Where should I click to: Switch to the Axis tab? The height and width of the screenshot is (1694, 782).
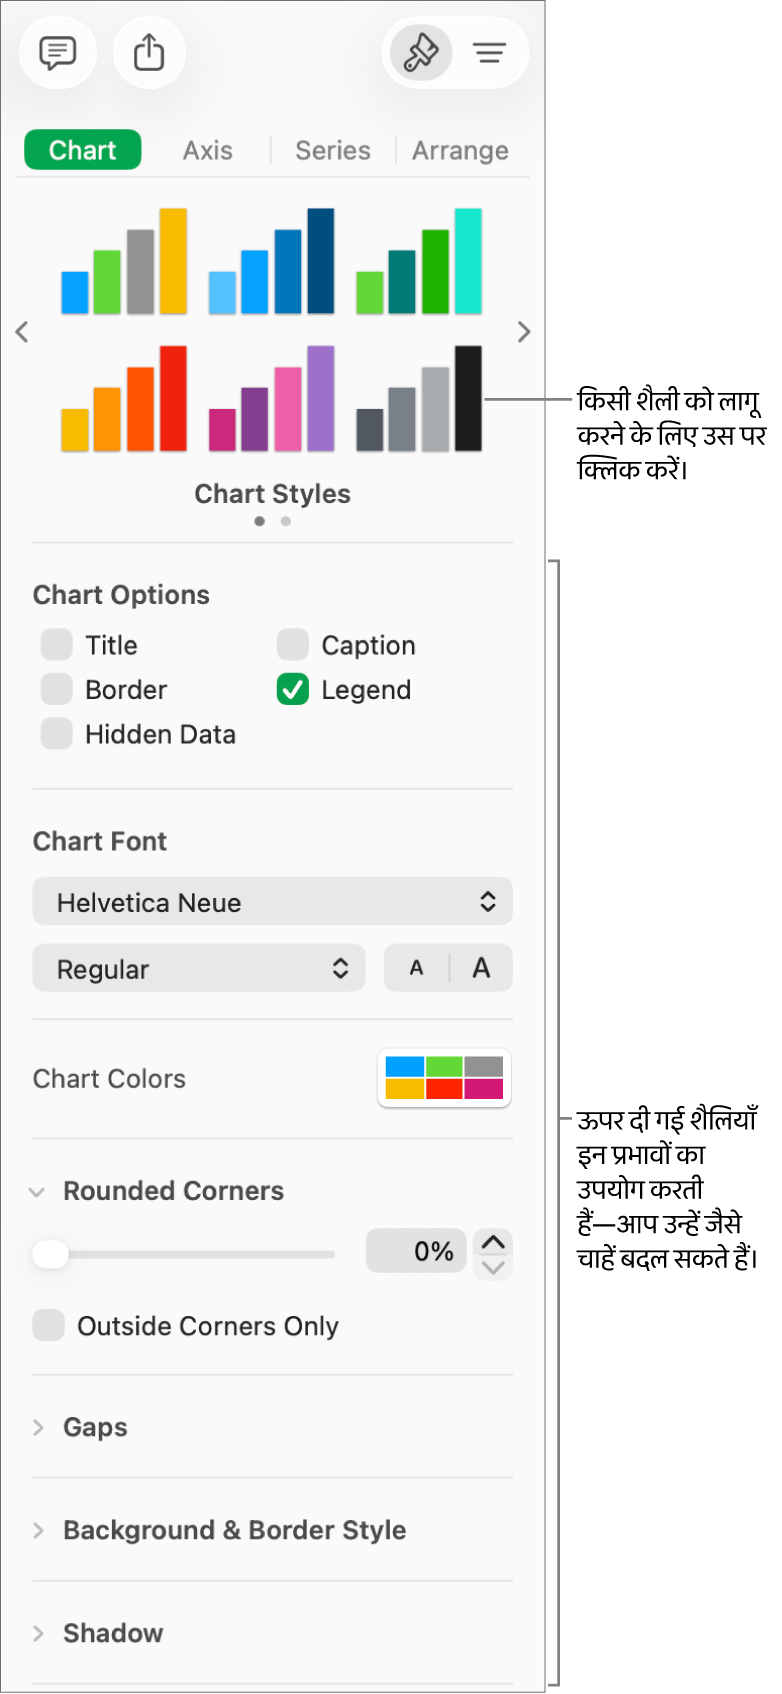(x=208, y=150)
